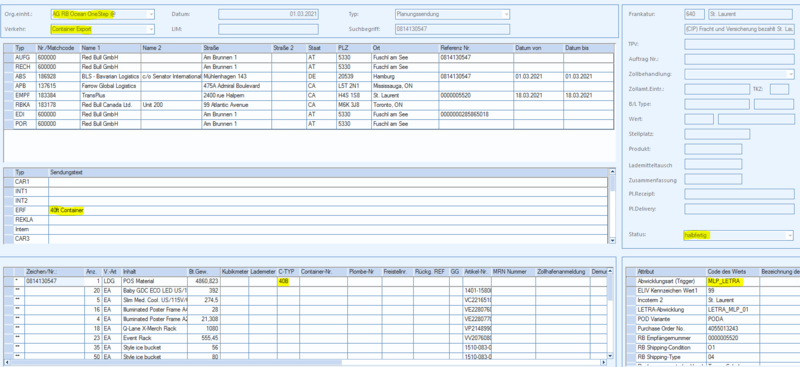
Task: Click the TKZ input field
Action: [779, 89]
